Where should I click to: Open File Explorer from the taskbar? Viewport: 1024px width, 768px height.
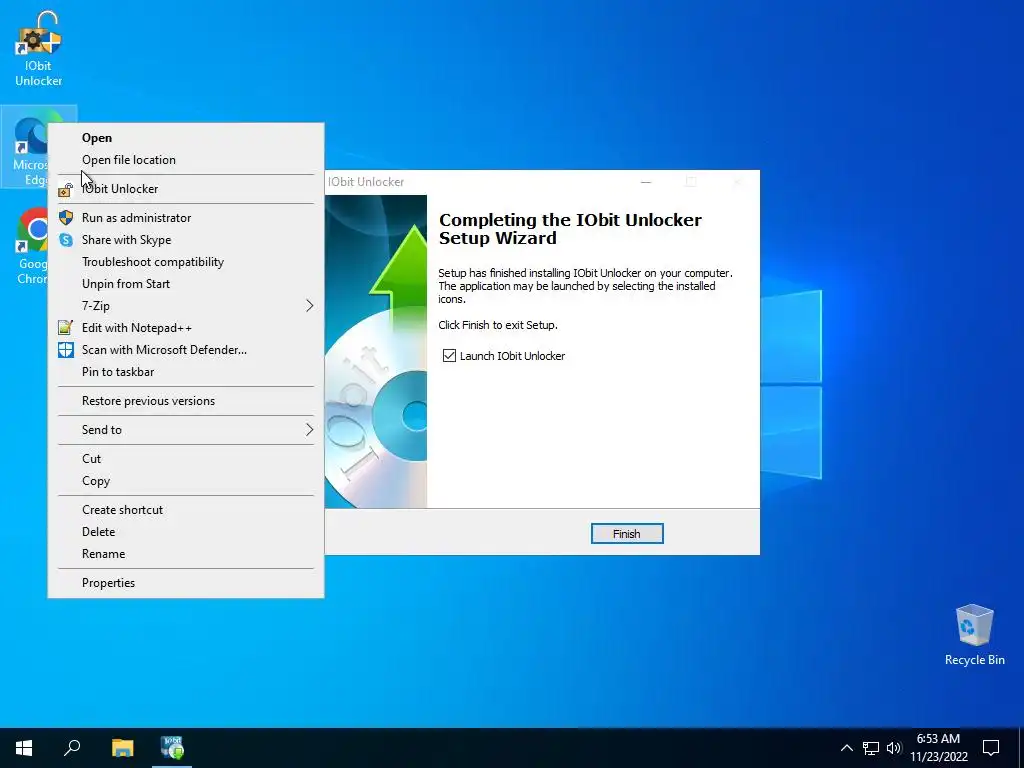point(122,748)
